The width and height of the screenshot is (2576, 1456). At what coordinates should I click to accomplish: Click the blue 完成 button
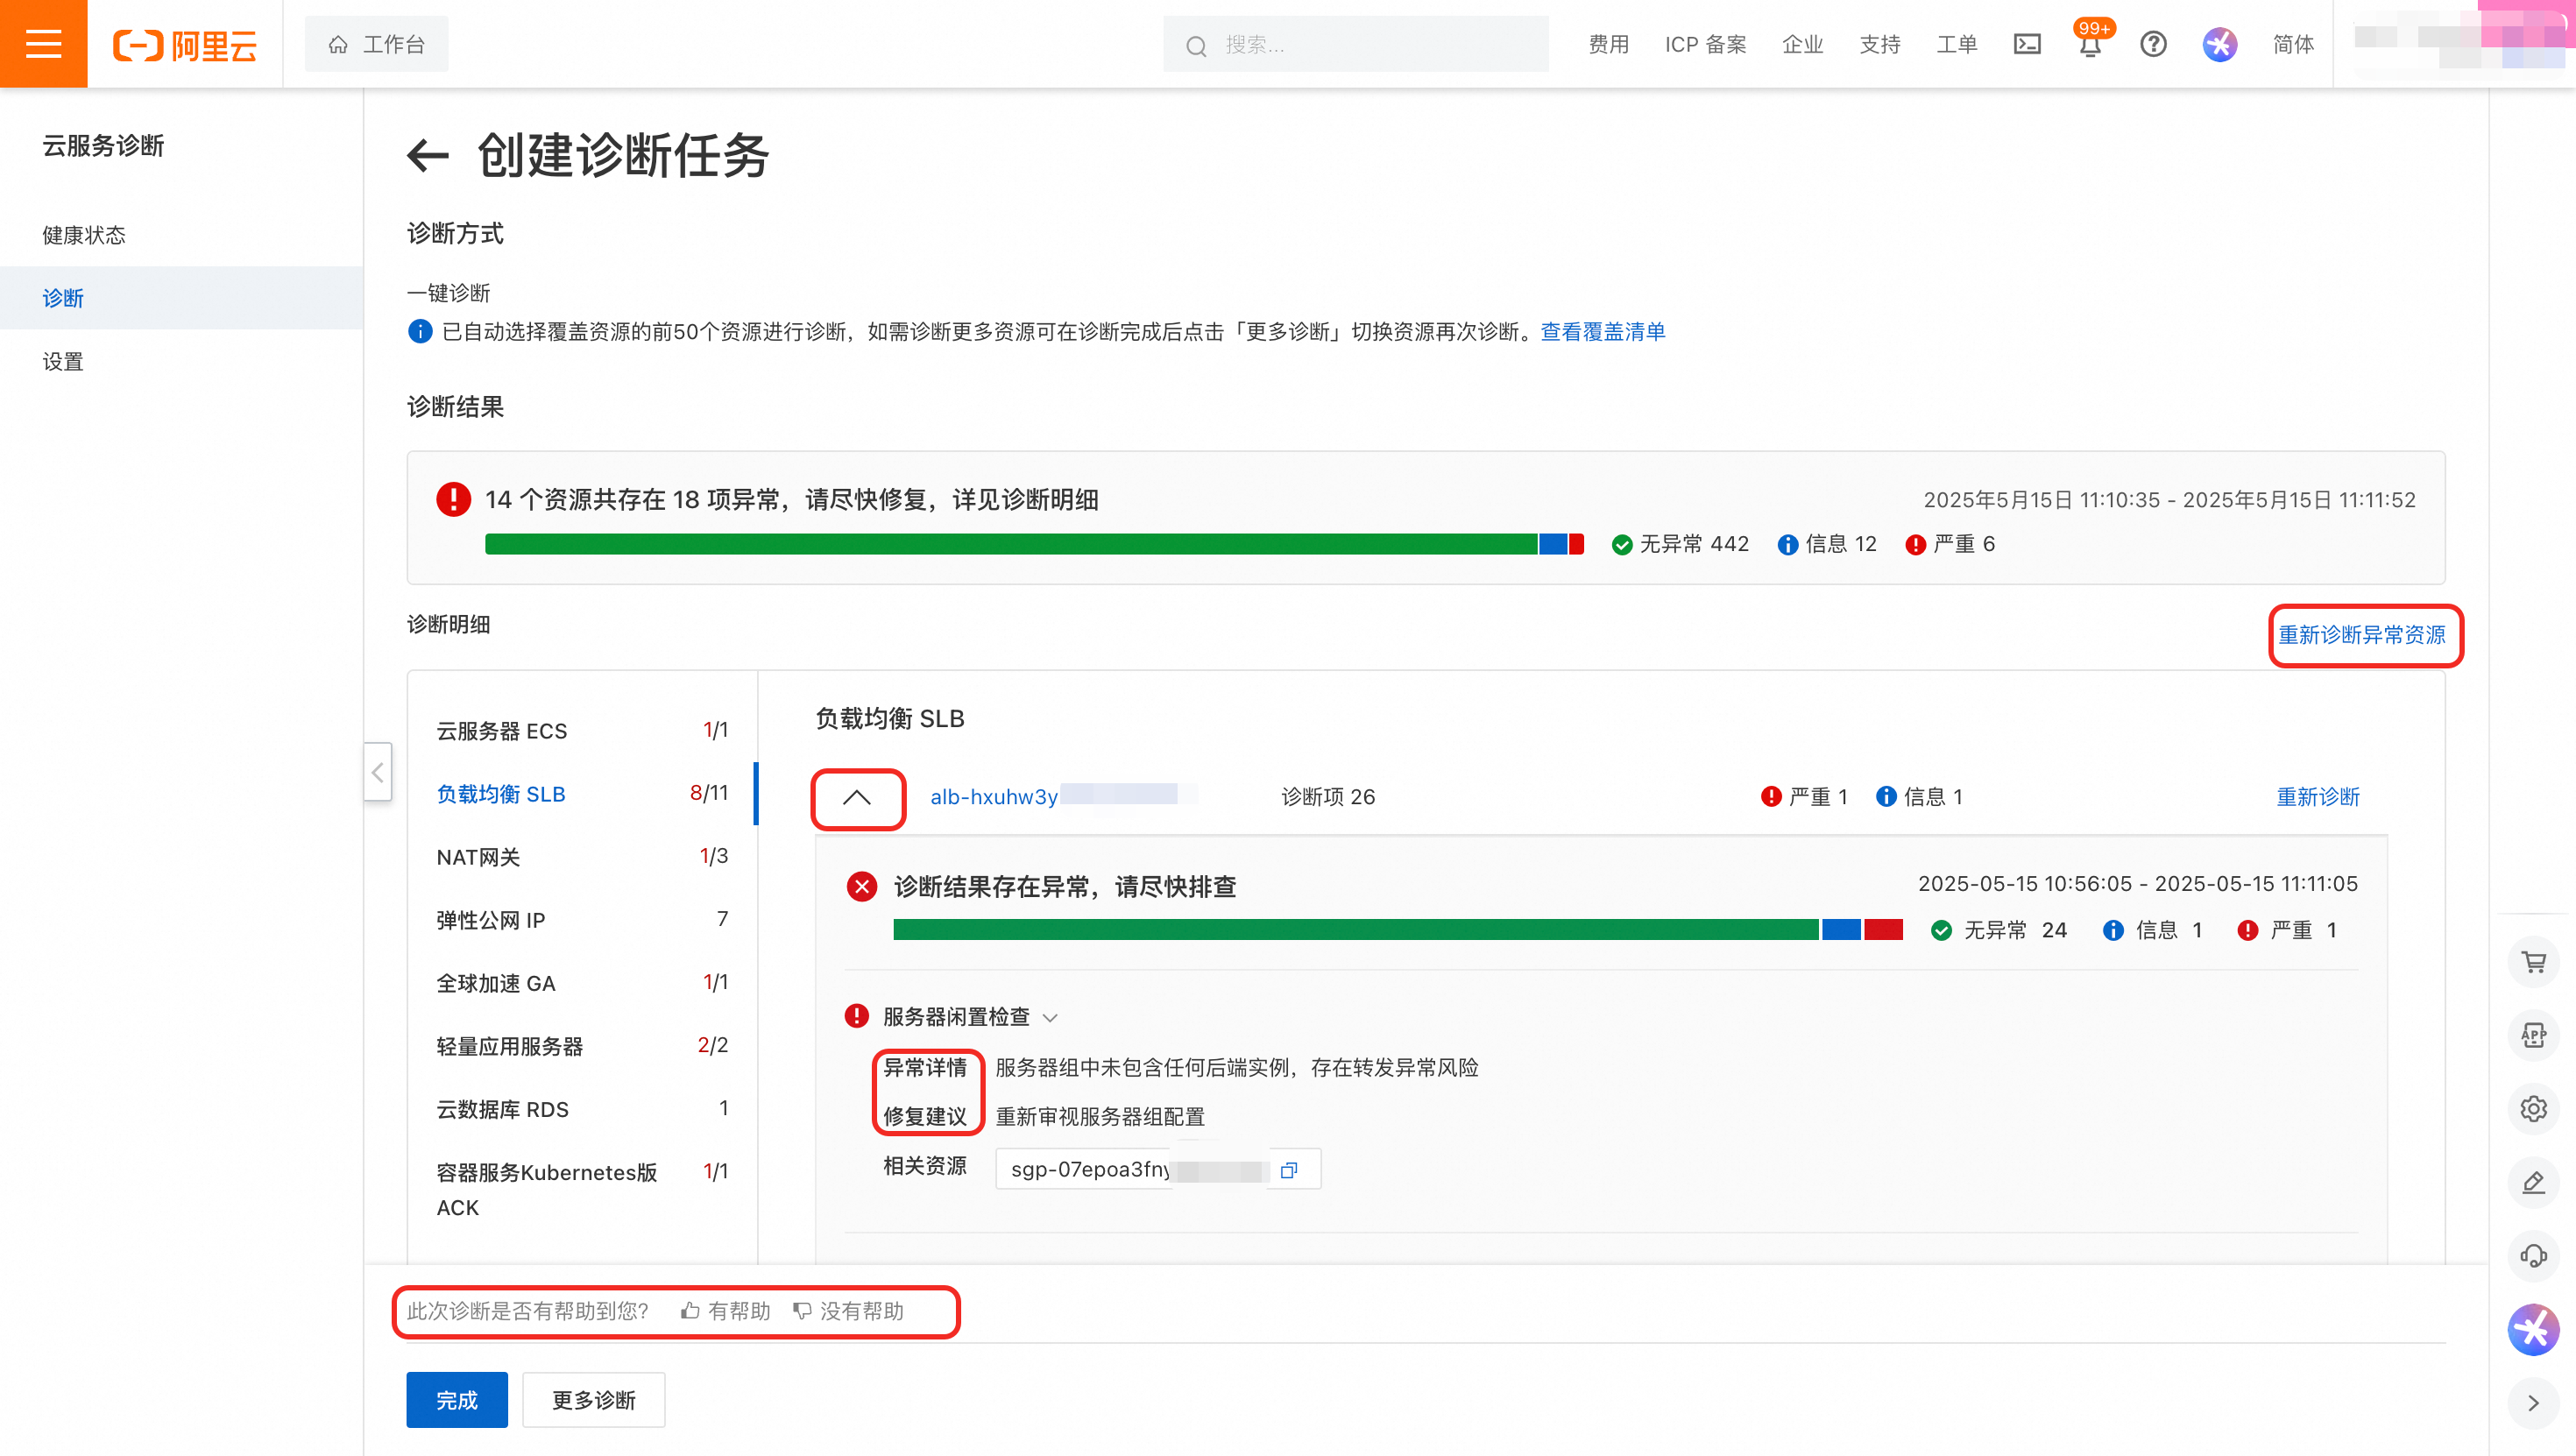pyautogui.click(x=456, y=1399)
